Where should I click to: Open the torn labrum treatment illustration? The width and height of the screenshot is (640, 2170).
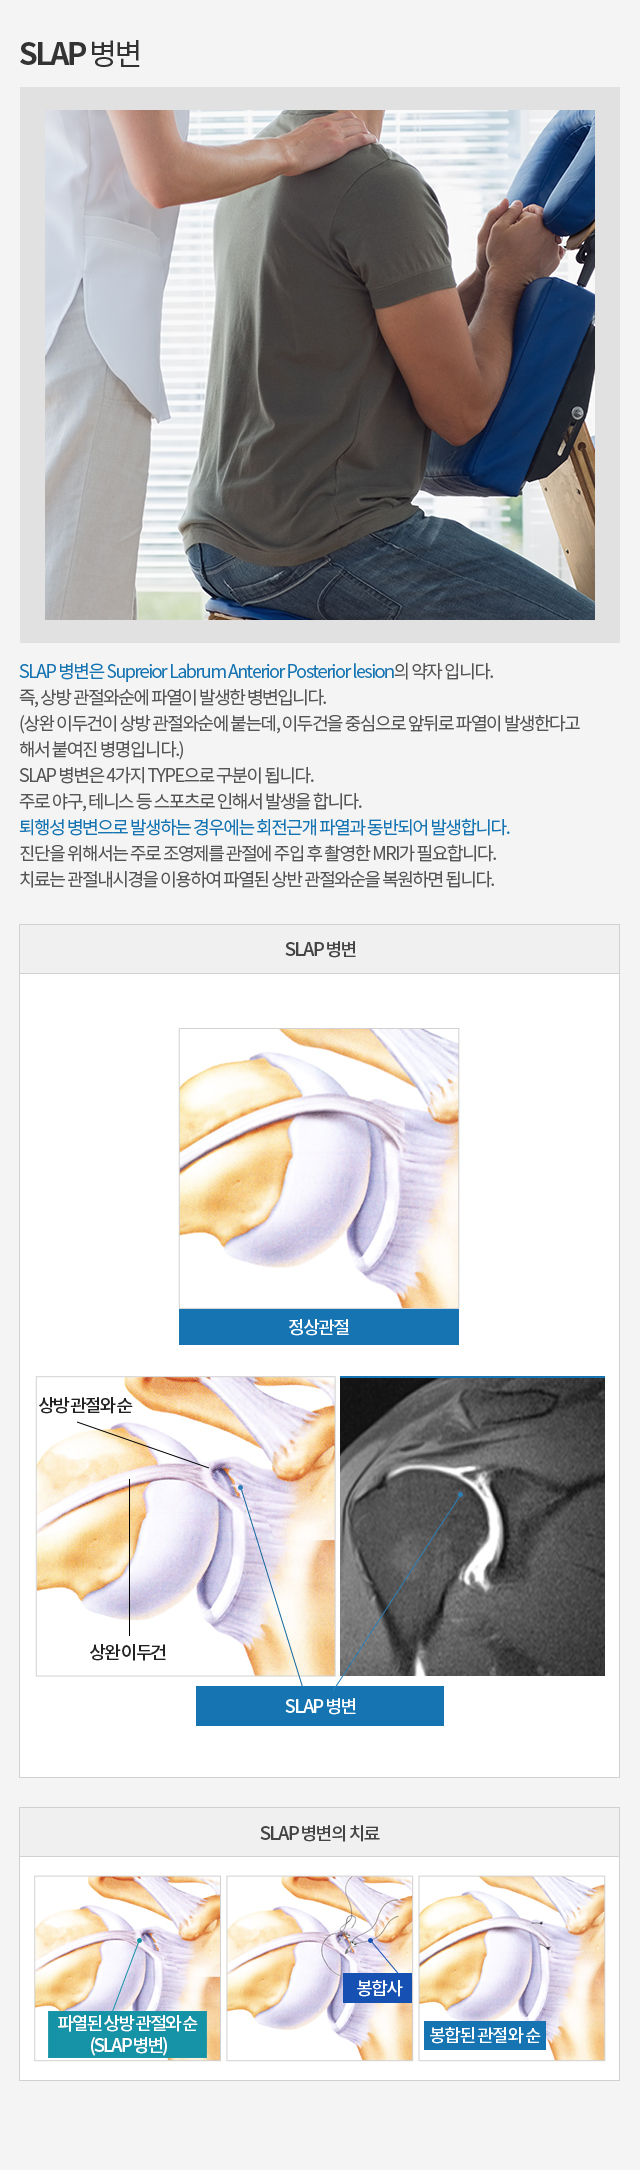128,1968
